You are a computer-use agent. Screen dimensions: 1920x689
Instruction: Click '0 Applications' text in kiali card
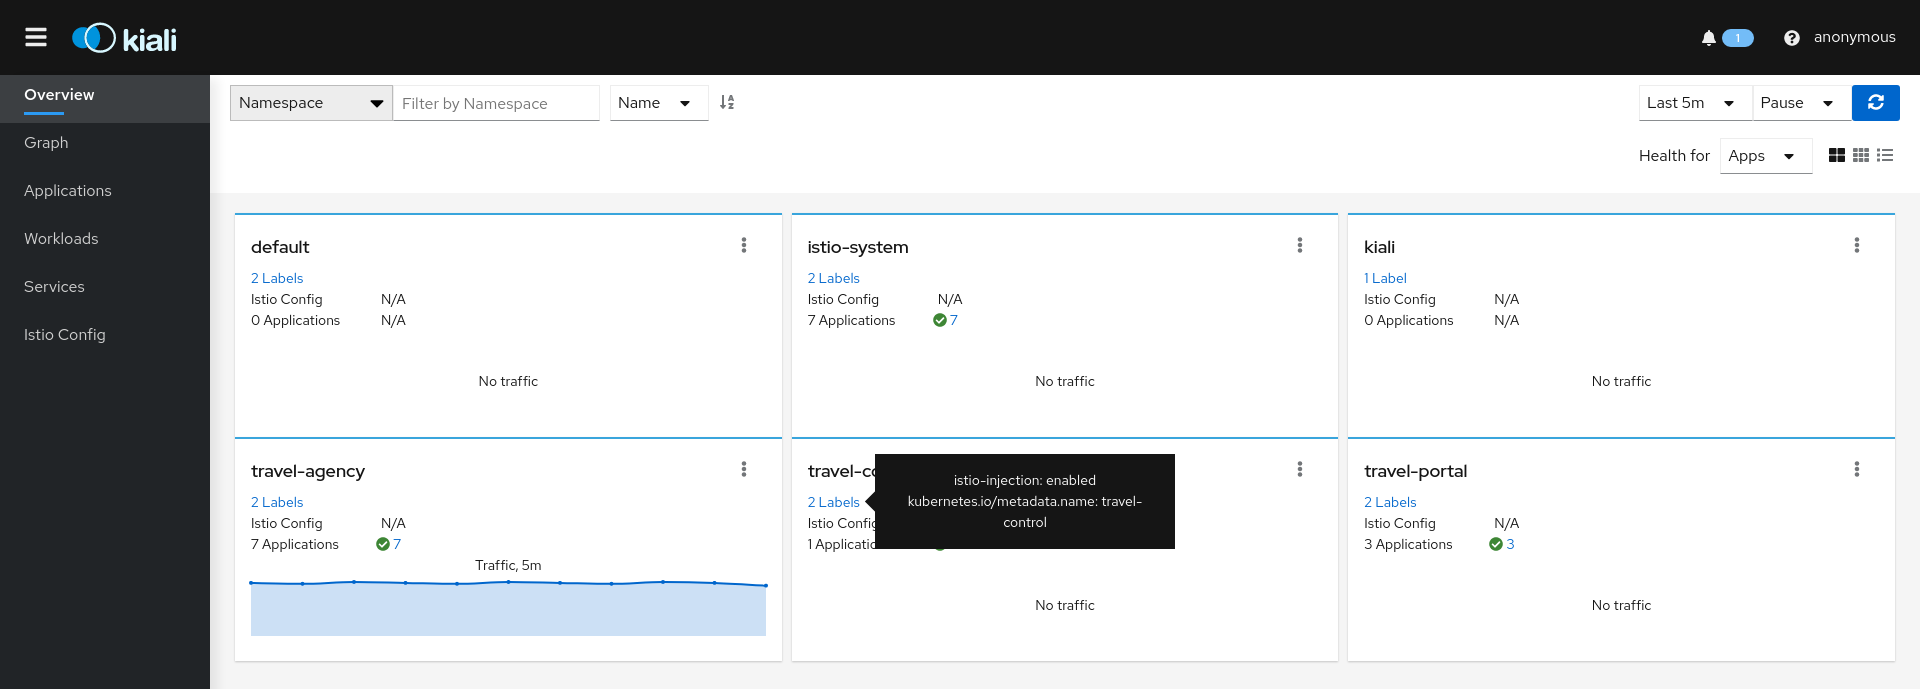point(1409,320)
